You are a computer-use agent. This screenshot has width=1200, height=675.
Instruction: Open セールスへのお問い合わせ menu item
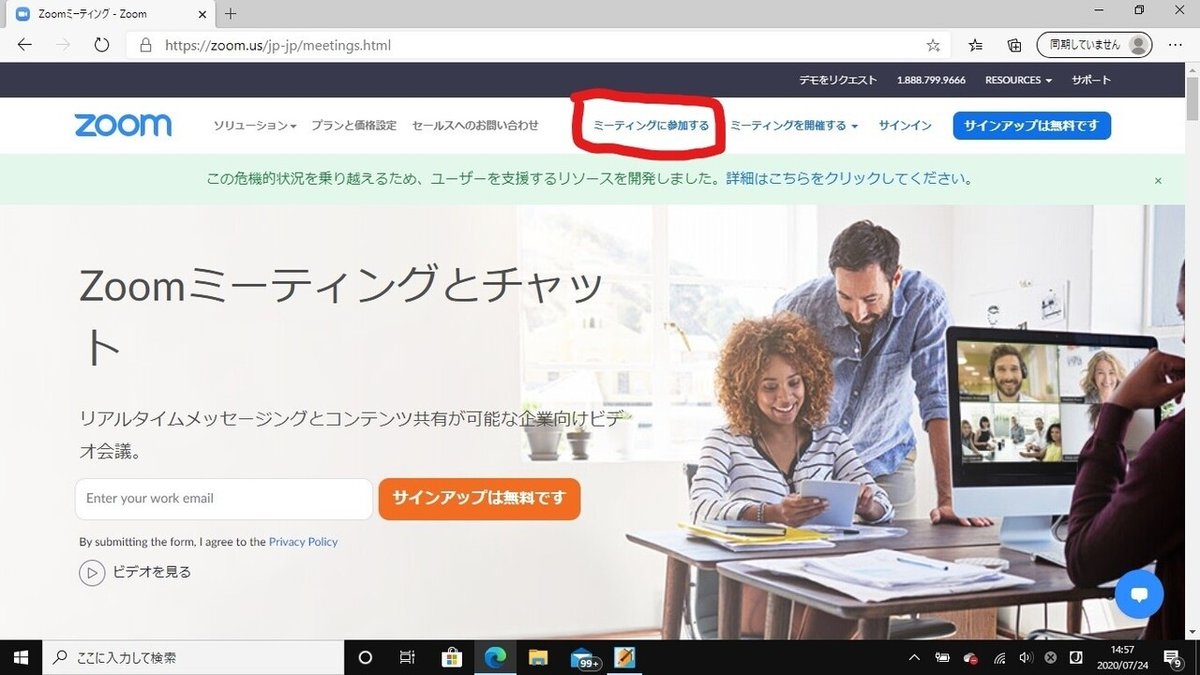click(x=475, y=125)
